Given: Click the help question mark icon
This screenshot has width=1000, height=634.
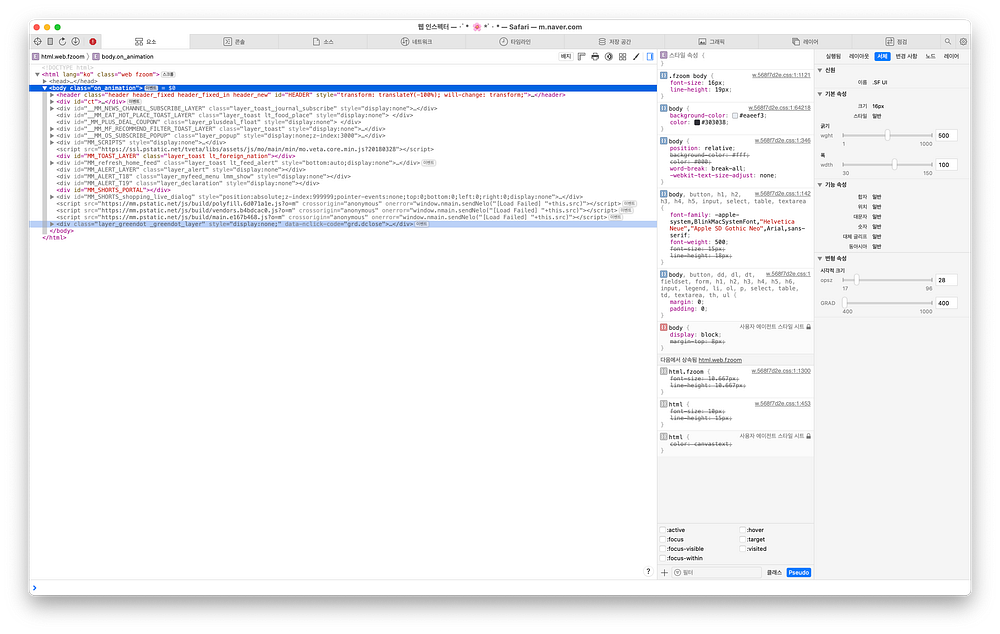Looking at the screenshot, I should point(648,571).
